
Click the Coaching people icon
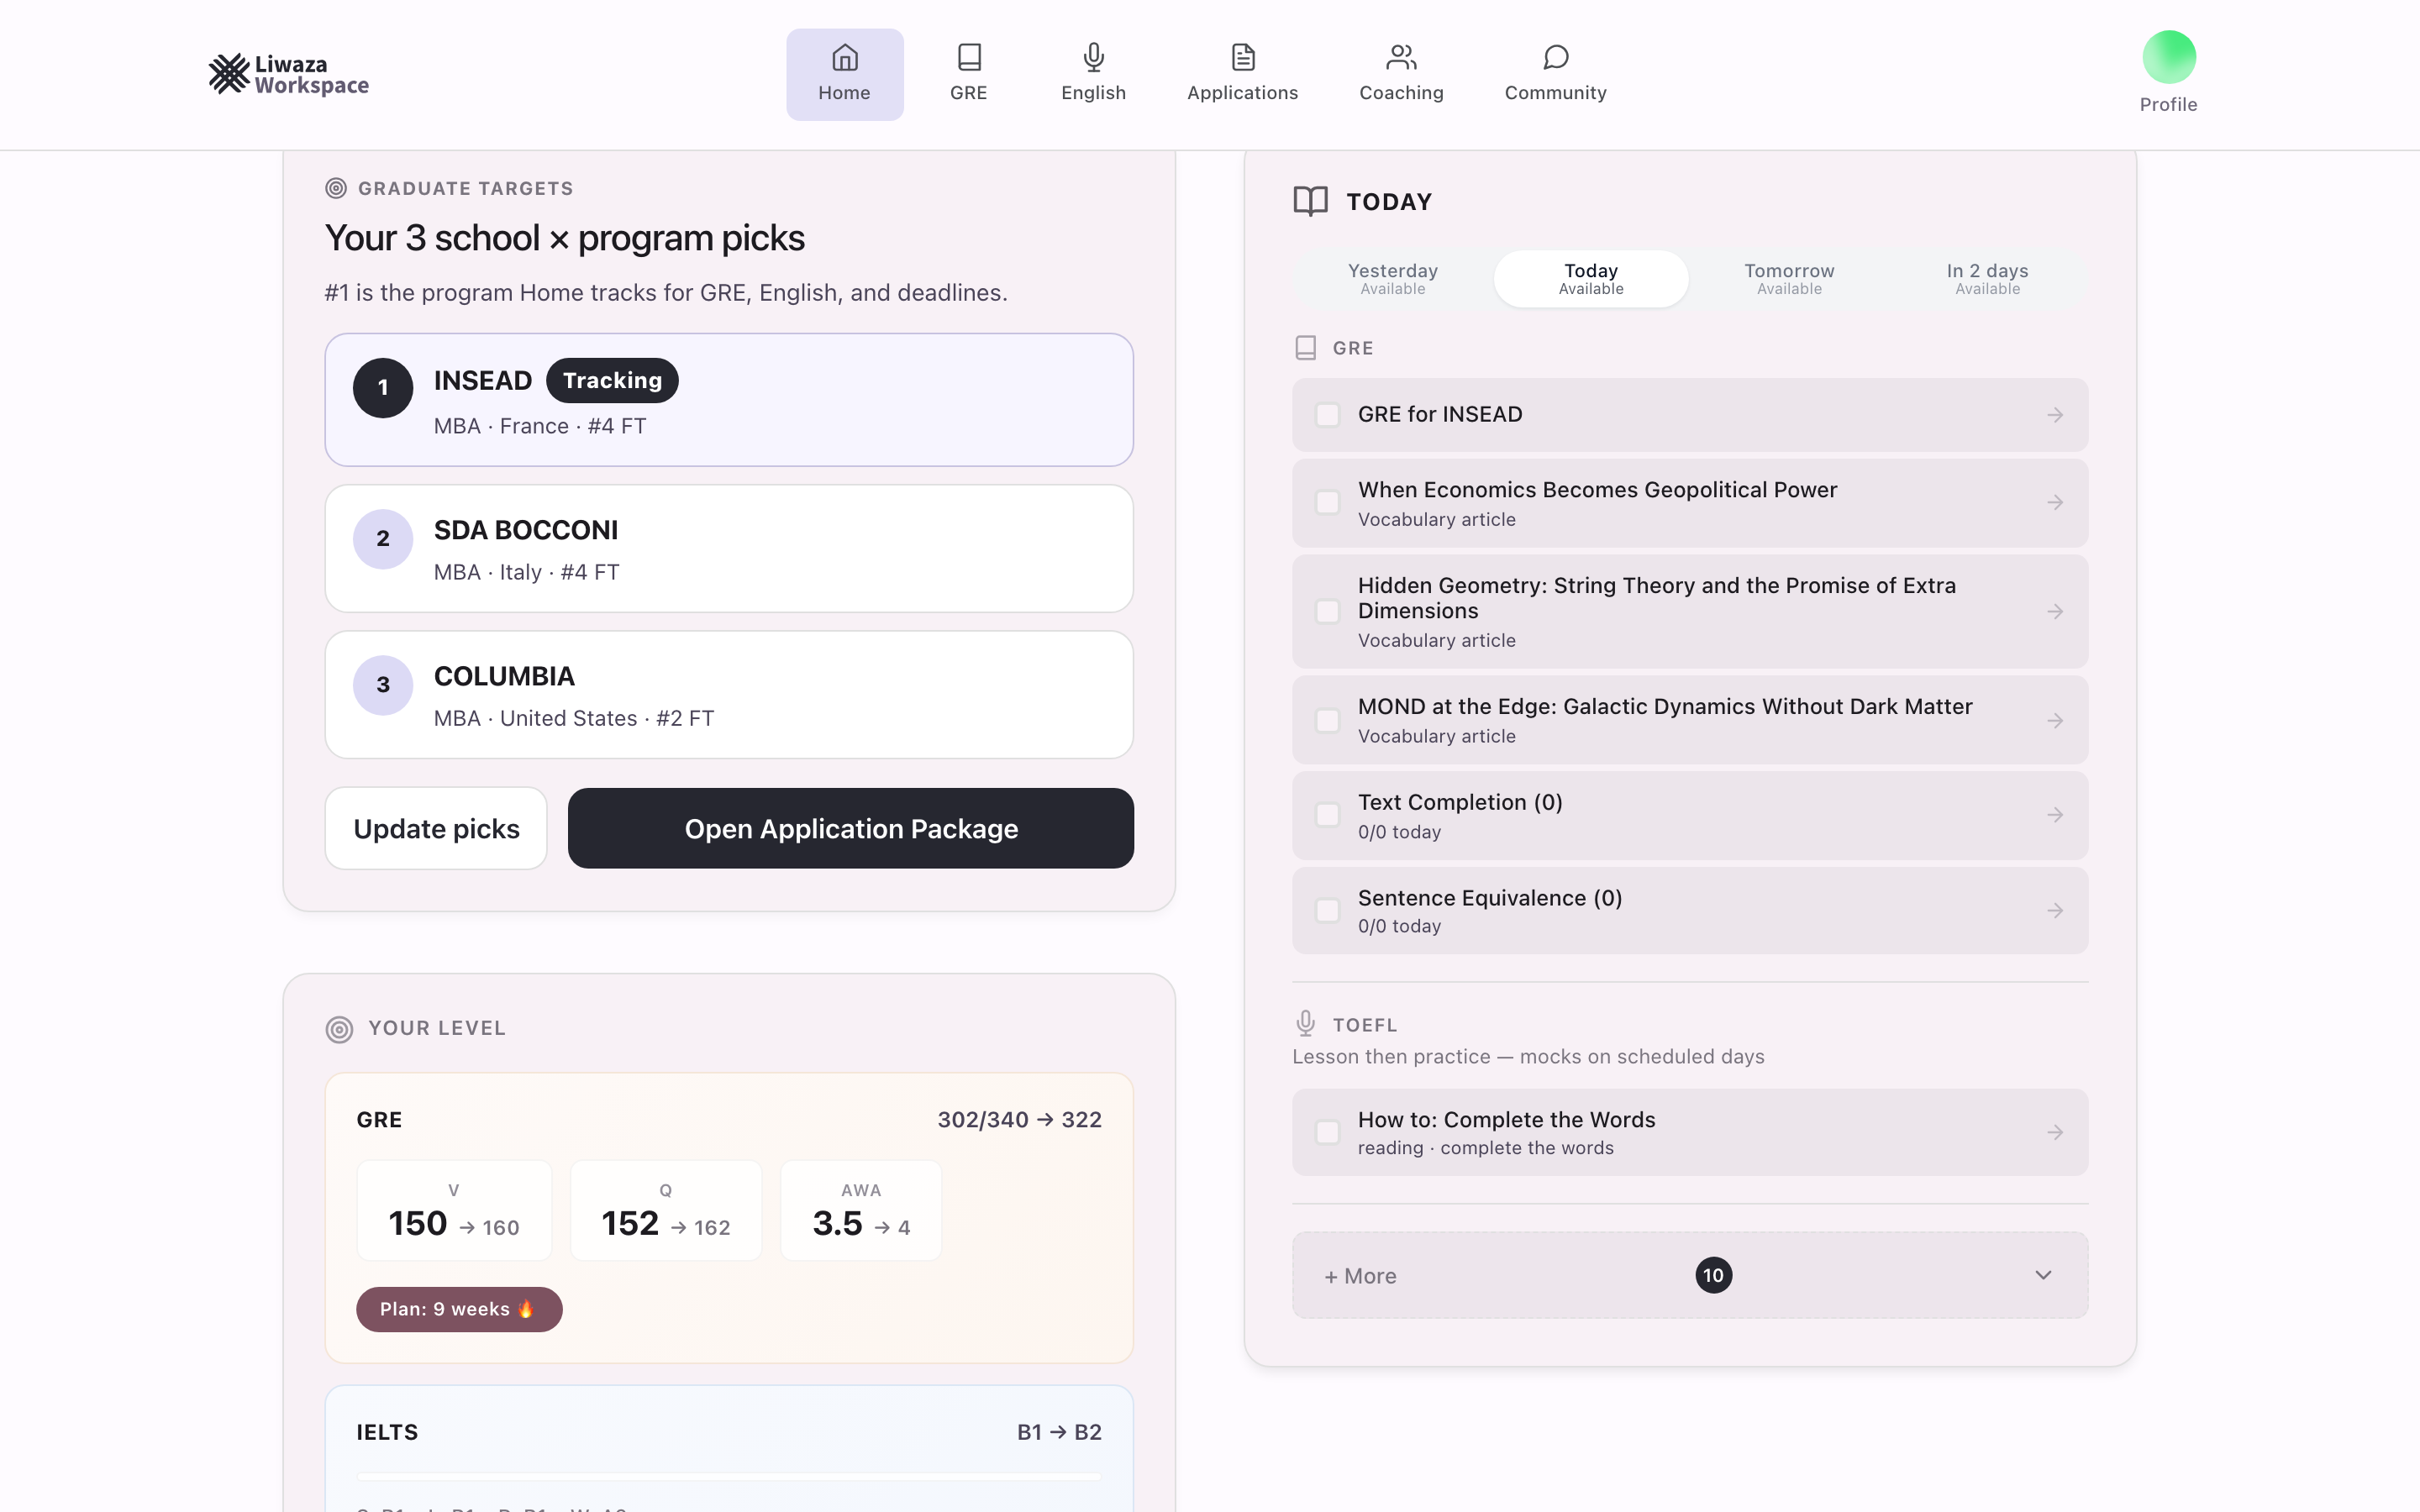click(x=1401, y=57)
